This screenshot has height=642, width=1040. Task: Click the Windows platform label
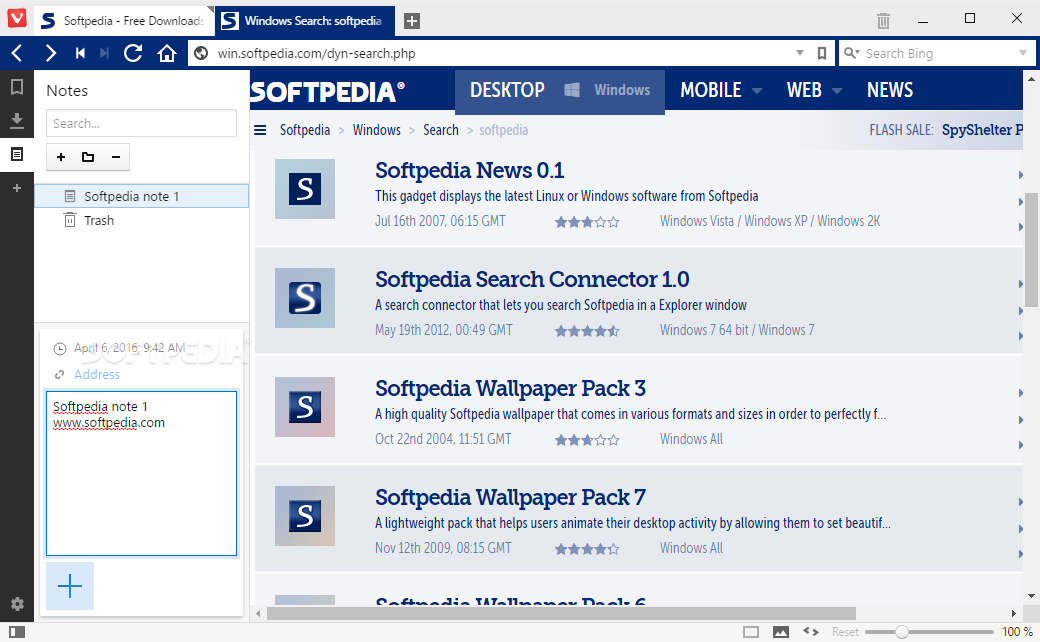[x=622, y=90]
